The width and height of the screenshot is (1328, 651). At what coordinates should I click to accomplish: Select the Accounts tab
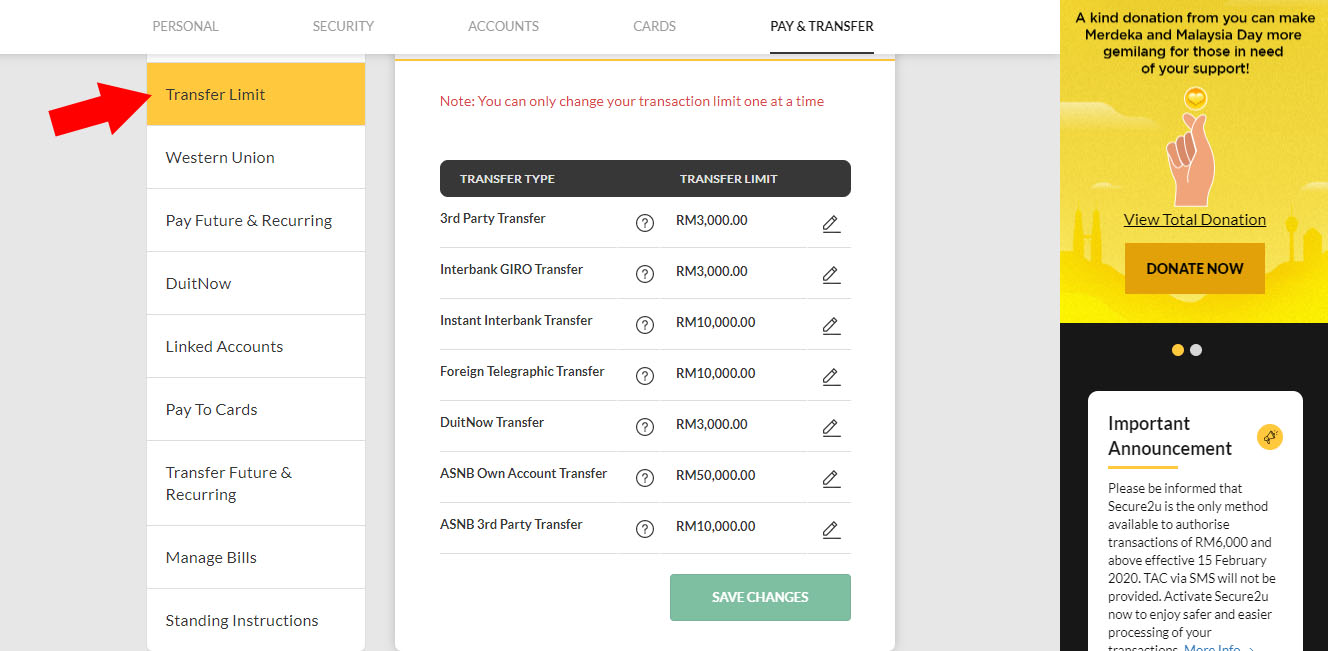[503, 26]
